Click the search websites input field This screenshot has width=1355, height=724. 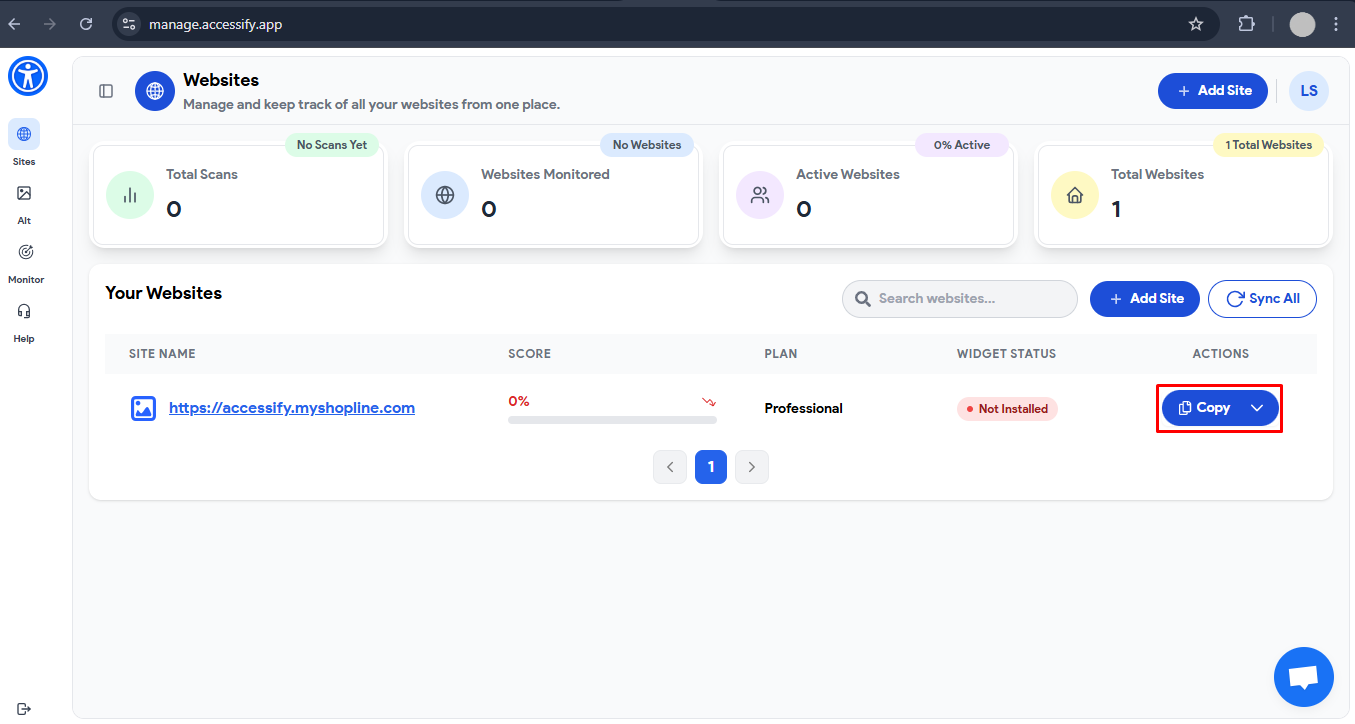[x=959, y=298]
